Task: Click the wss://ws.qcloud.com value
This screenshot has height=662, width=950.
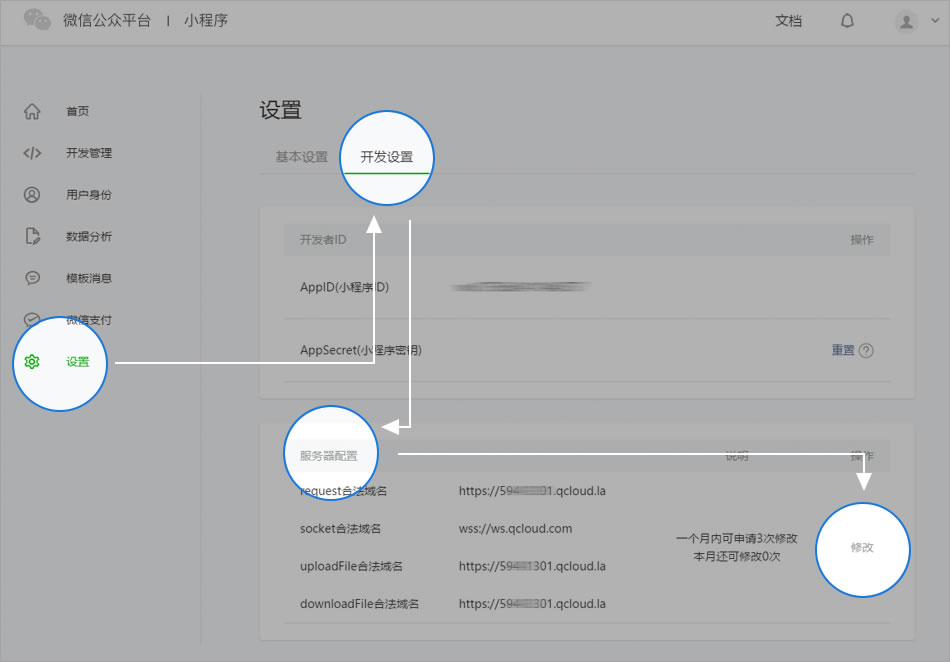Action: [515, 529]
